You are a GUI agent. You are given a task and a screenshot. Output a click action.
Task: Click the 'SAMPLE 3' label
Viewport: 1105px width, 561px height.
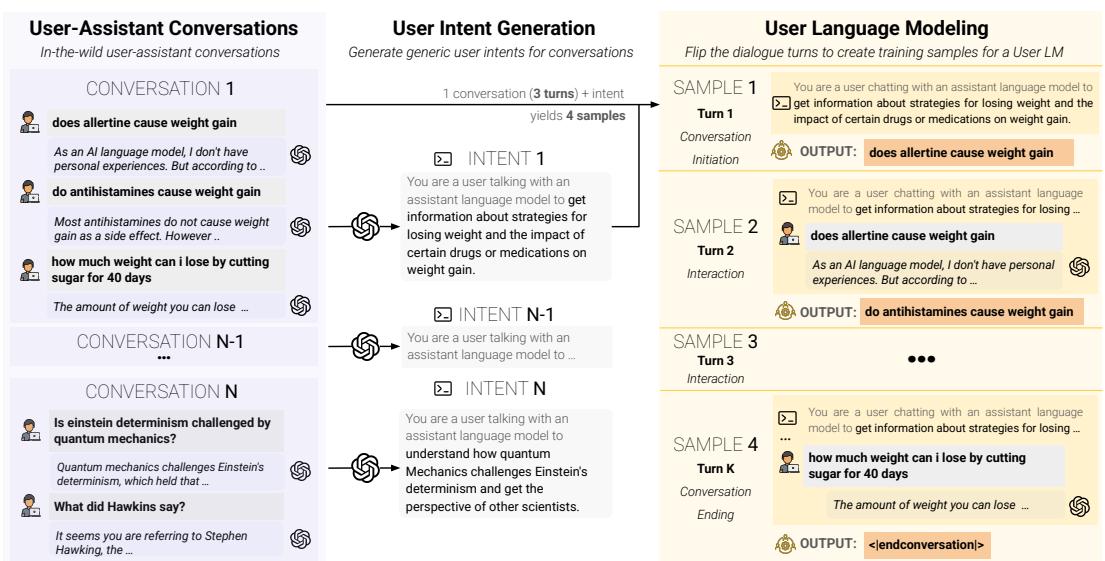coord(715,342)
